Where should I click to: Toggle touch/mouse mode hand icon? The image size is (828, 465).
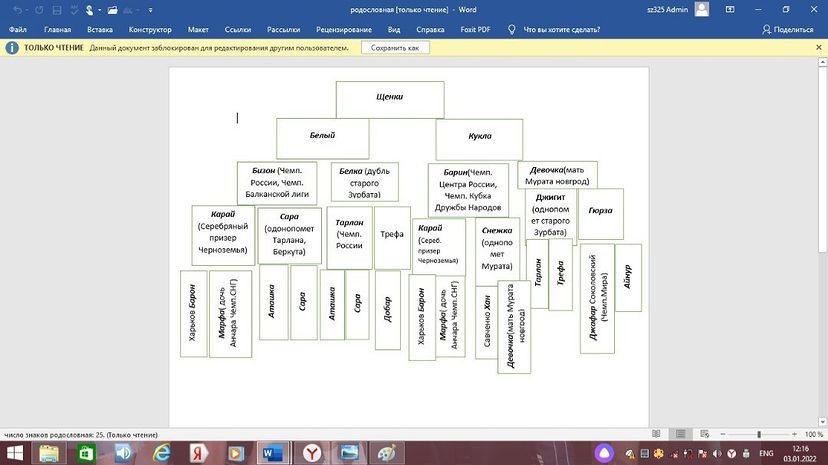[x=90, y=10]
